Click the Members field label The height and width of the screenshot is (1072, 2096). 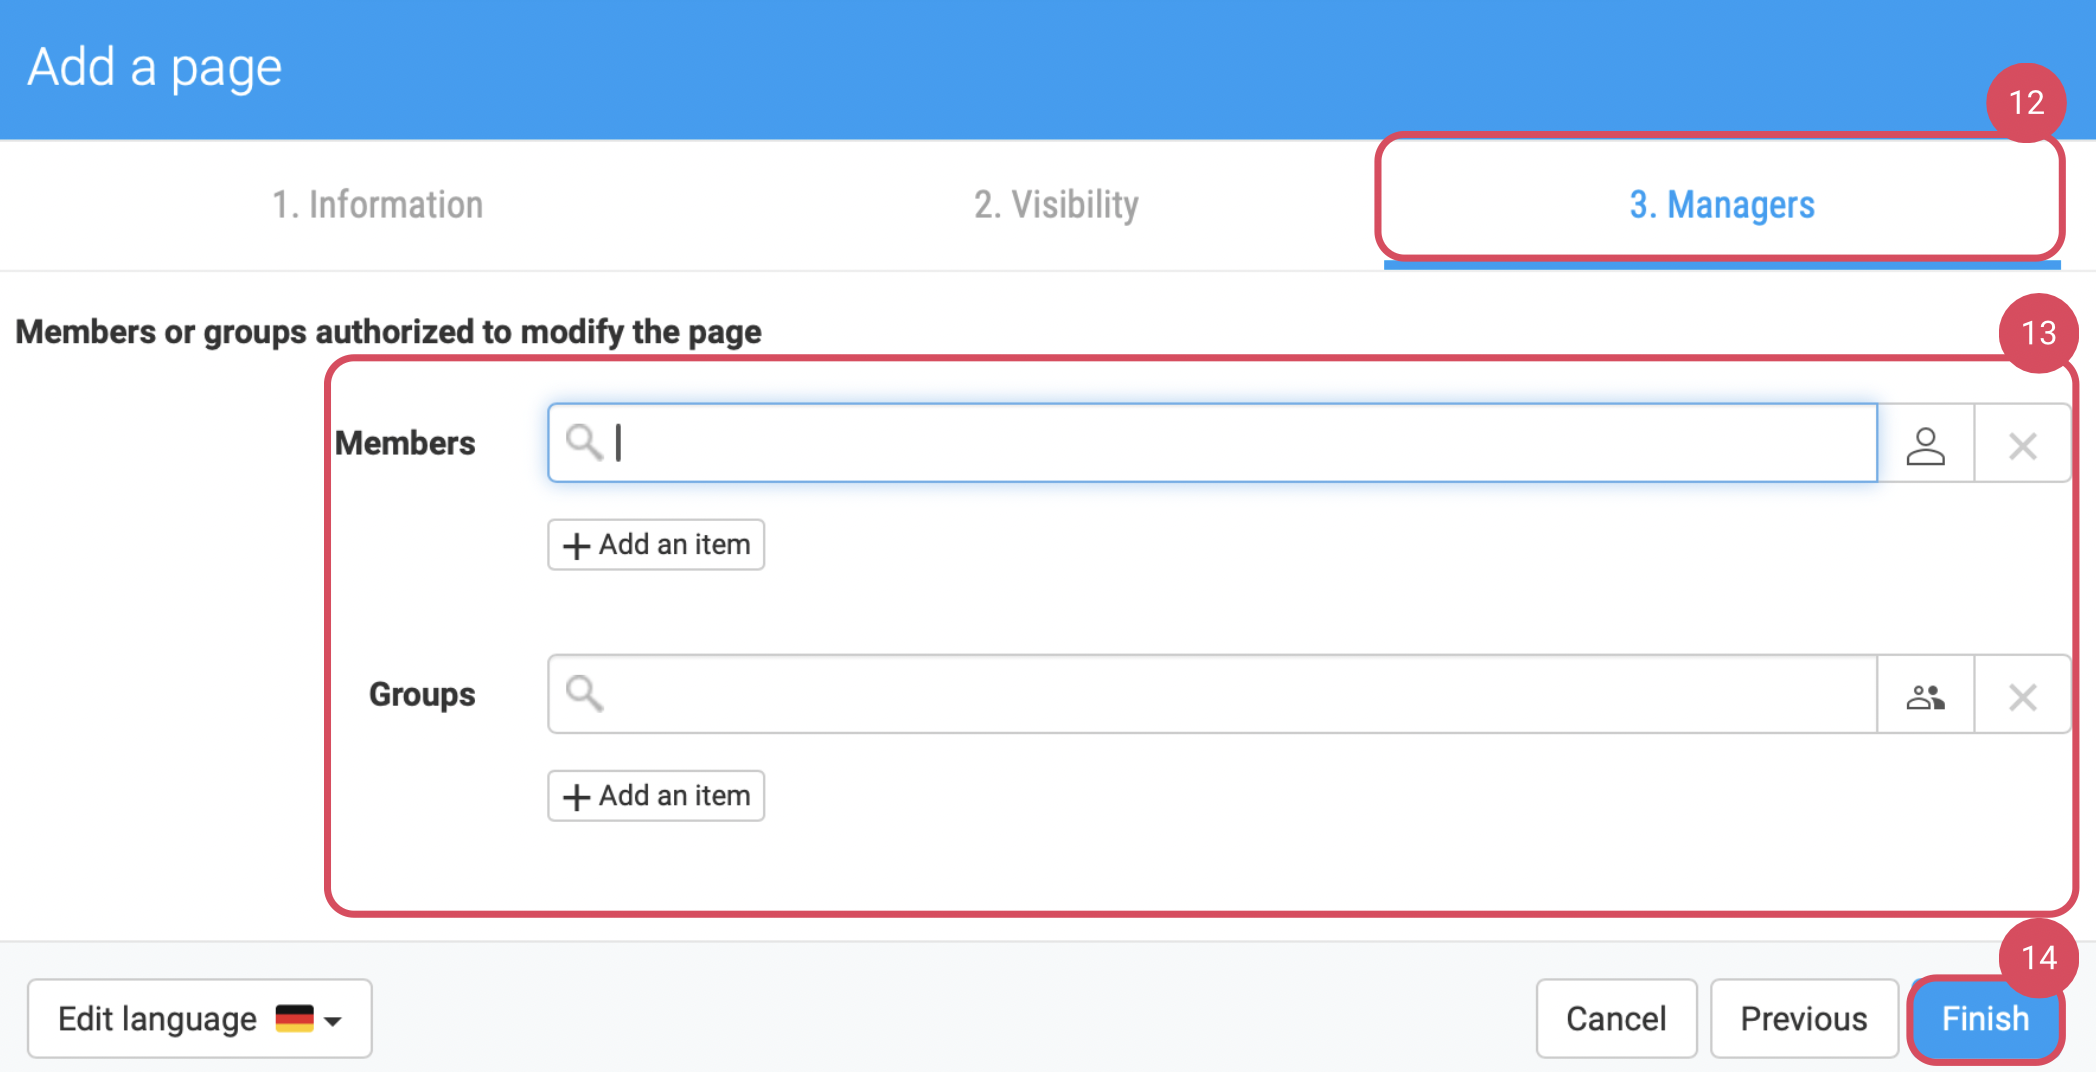click(405, 443)
